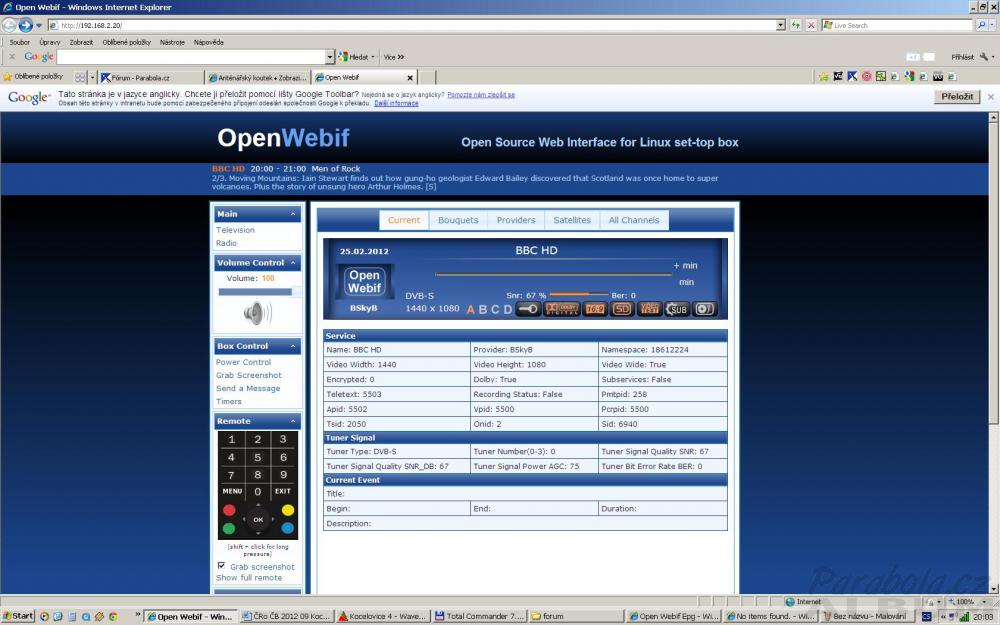Open the Television link
The image size is (1000, 625).
click(235, 230)
